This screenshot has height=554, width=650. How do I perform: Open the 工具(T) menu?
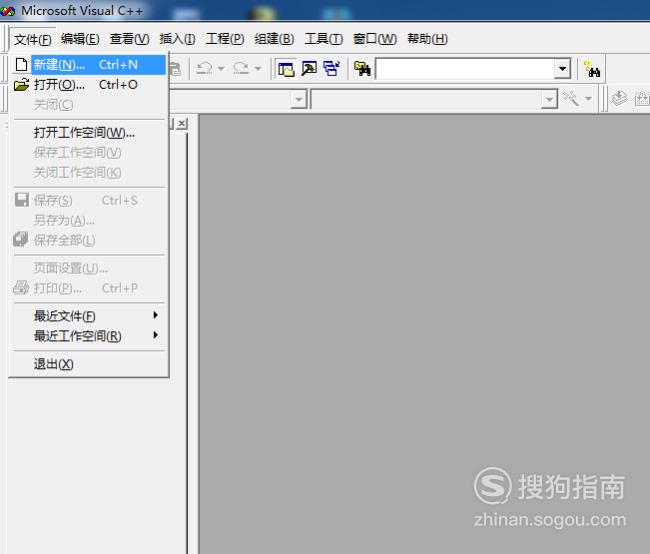323,39
